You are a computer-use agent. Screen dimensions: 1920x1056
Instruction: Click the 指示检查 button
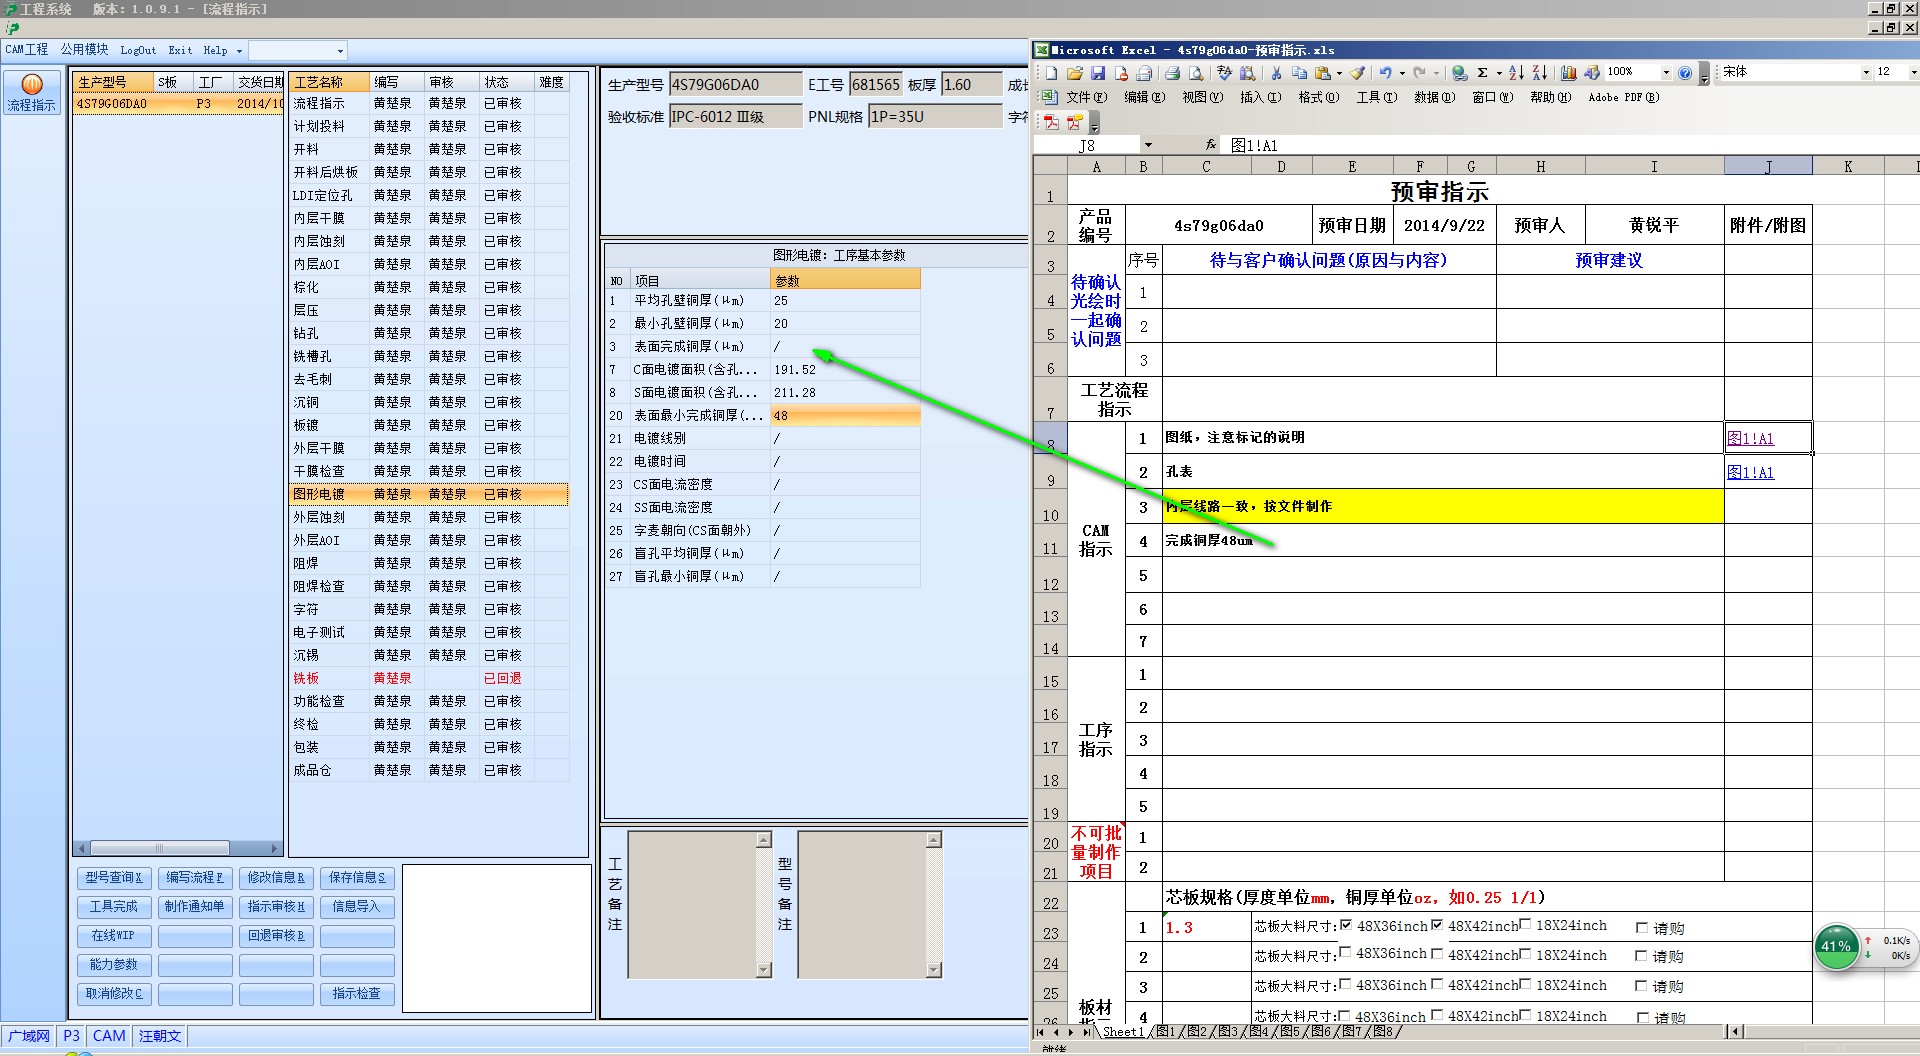[357, 993]
